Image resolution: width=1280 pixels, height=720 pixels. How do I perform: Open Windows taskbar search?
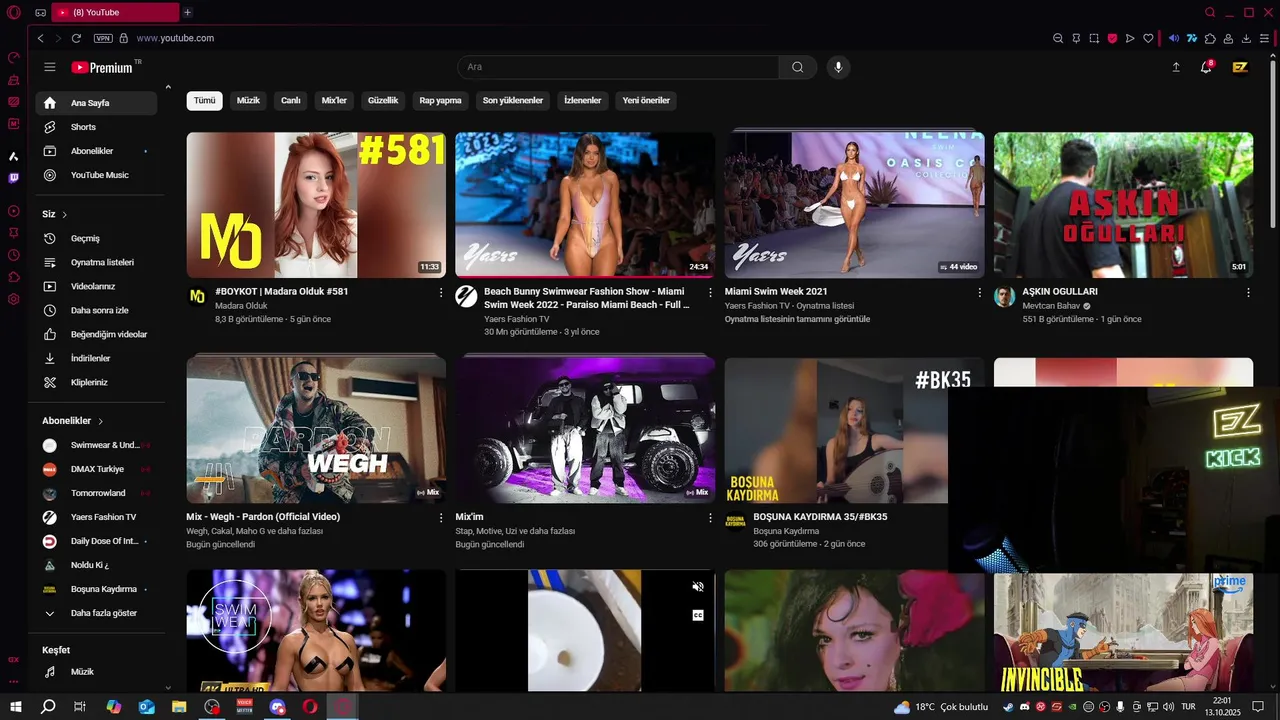[48, 707]
